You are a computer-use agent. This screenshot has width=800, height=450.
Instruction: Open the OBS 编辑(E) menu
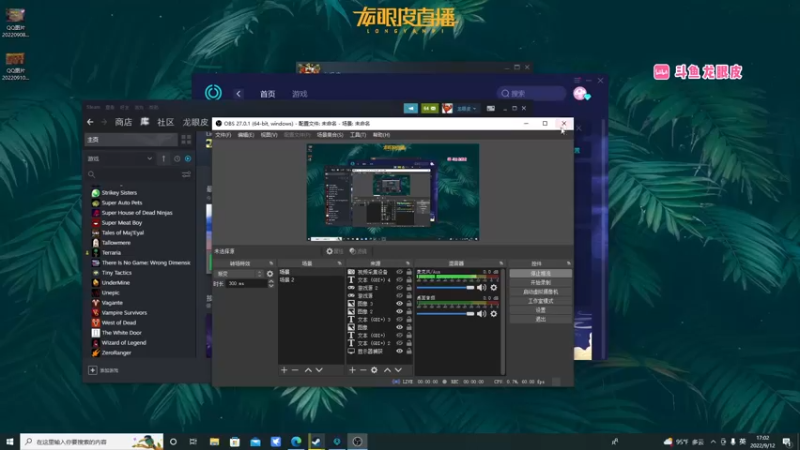(245, 135)
